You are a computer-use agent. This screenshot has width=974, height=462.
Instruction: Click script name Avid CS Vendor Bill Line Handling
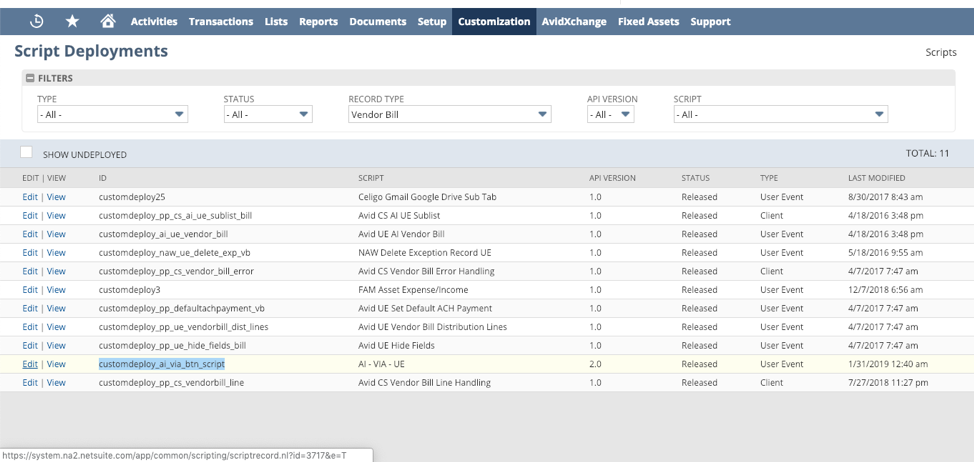click(424, 383)
